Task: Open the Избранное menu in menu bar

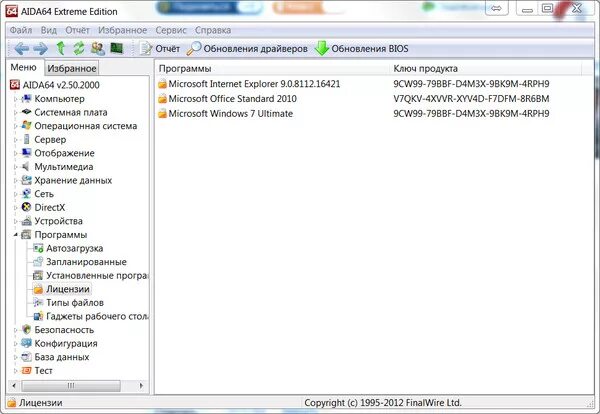Action: 122,30
